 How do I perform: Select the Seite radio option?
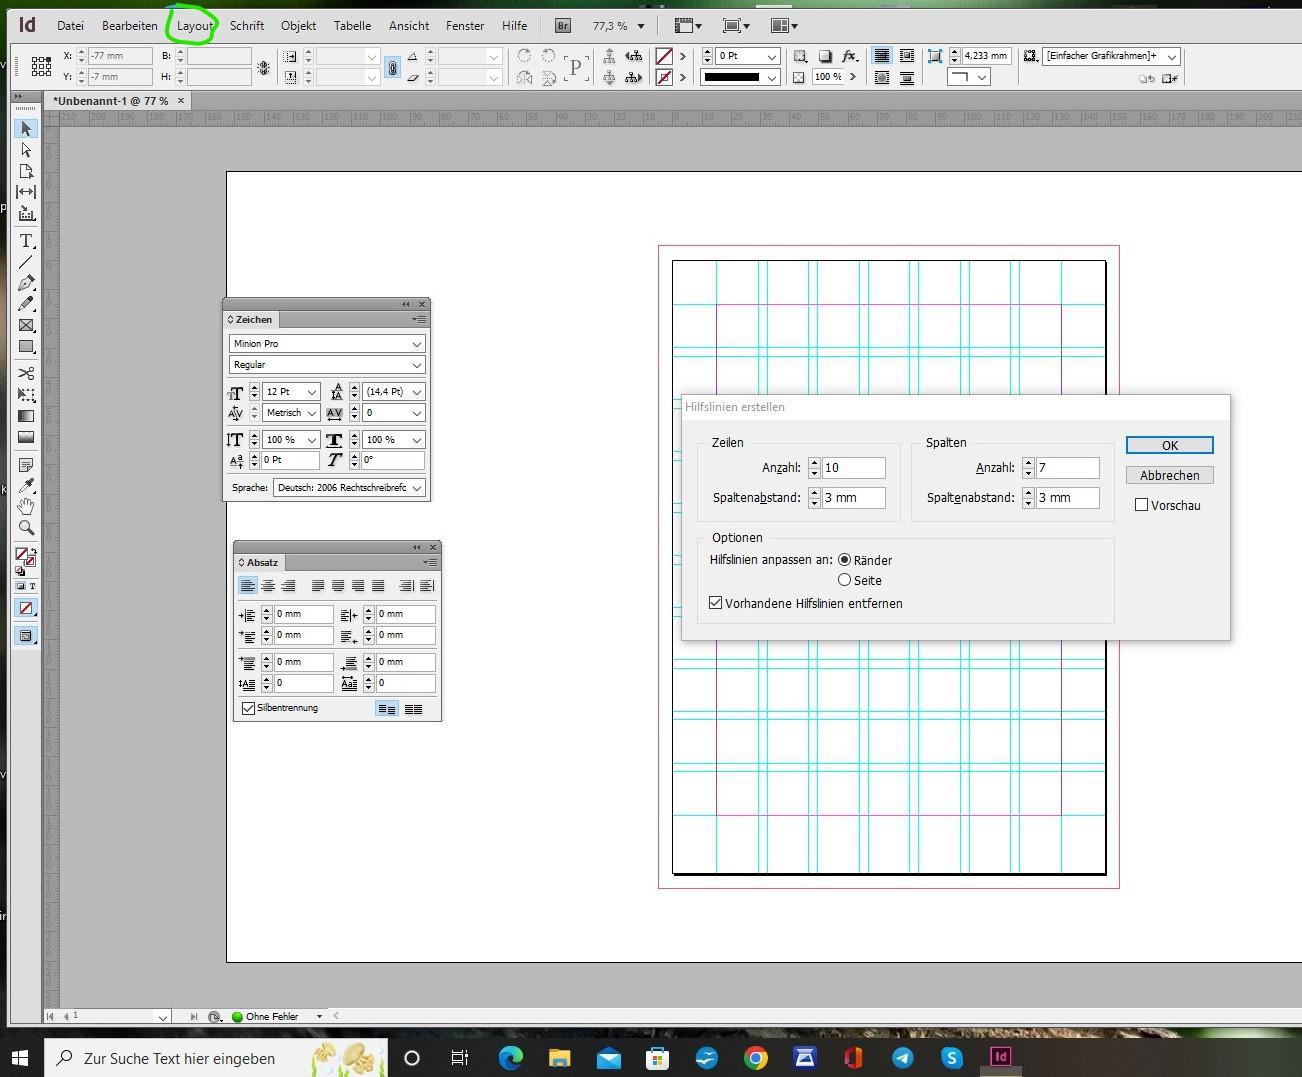coord(845,580)
